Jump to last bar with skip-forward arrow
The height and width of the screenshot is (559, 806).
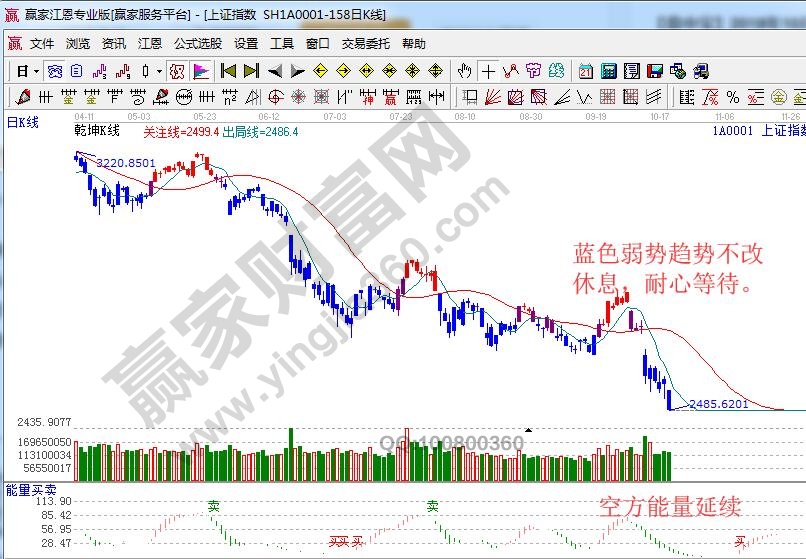pos(250,71)
